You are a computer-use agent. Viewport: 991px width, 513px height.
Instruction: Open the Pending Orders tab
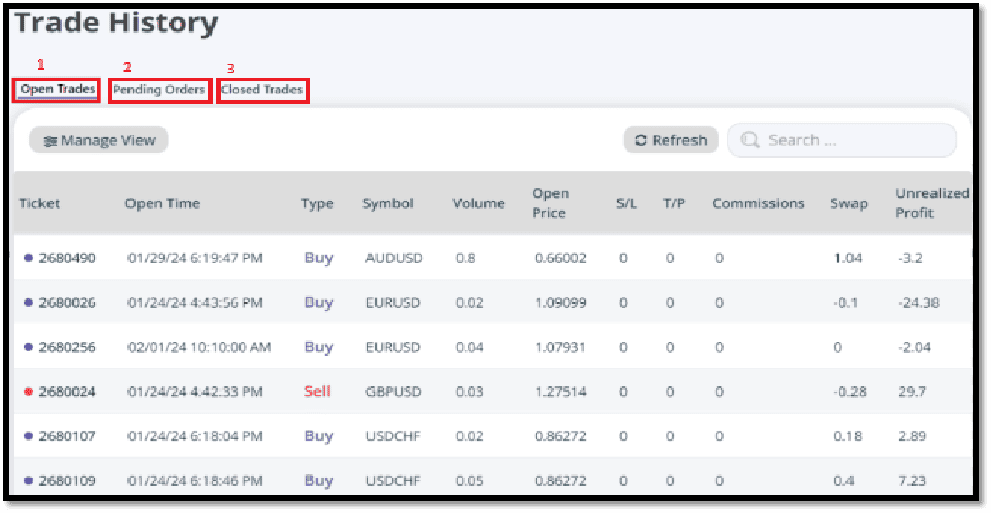click(159, 90)
